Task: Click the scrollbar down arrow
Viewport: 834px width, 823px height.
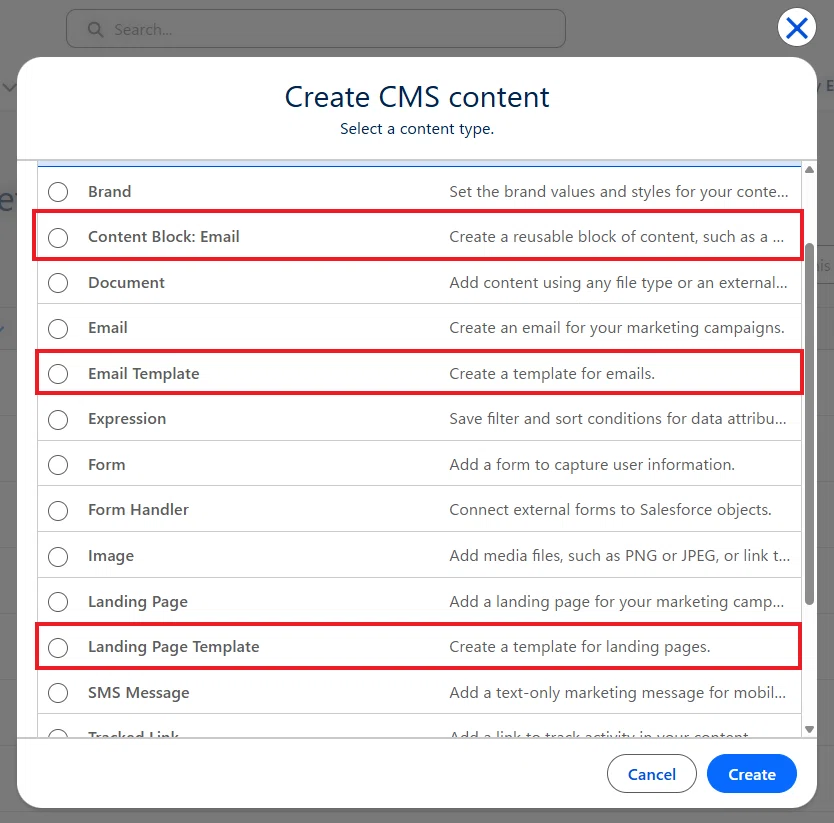Action: [x=809, y=729]
